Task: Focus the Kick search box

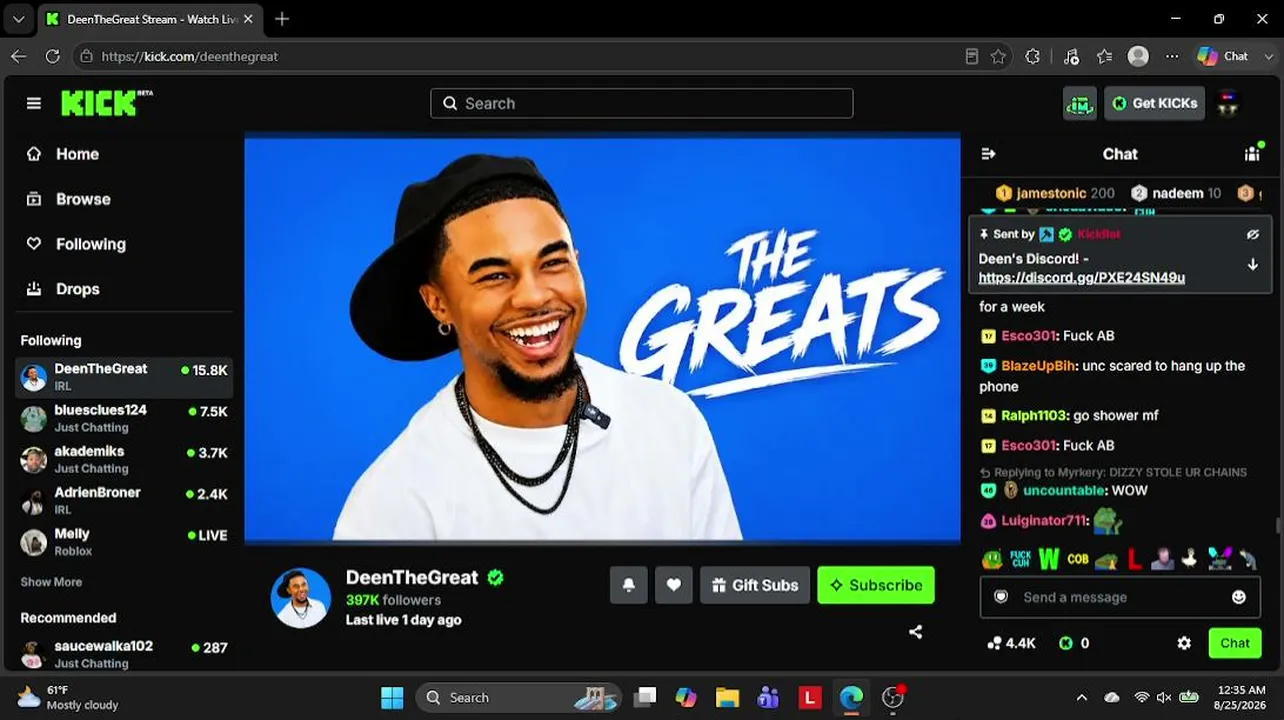Action: click(x=641, y=103)
